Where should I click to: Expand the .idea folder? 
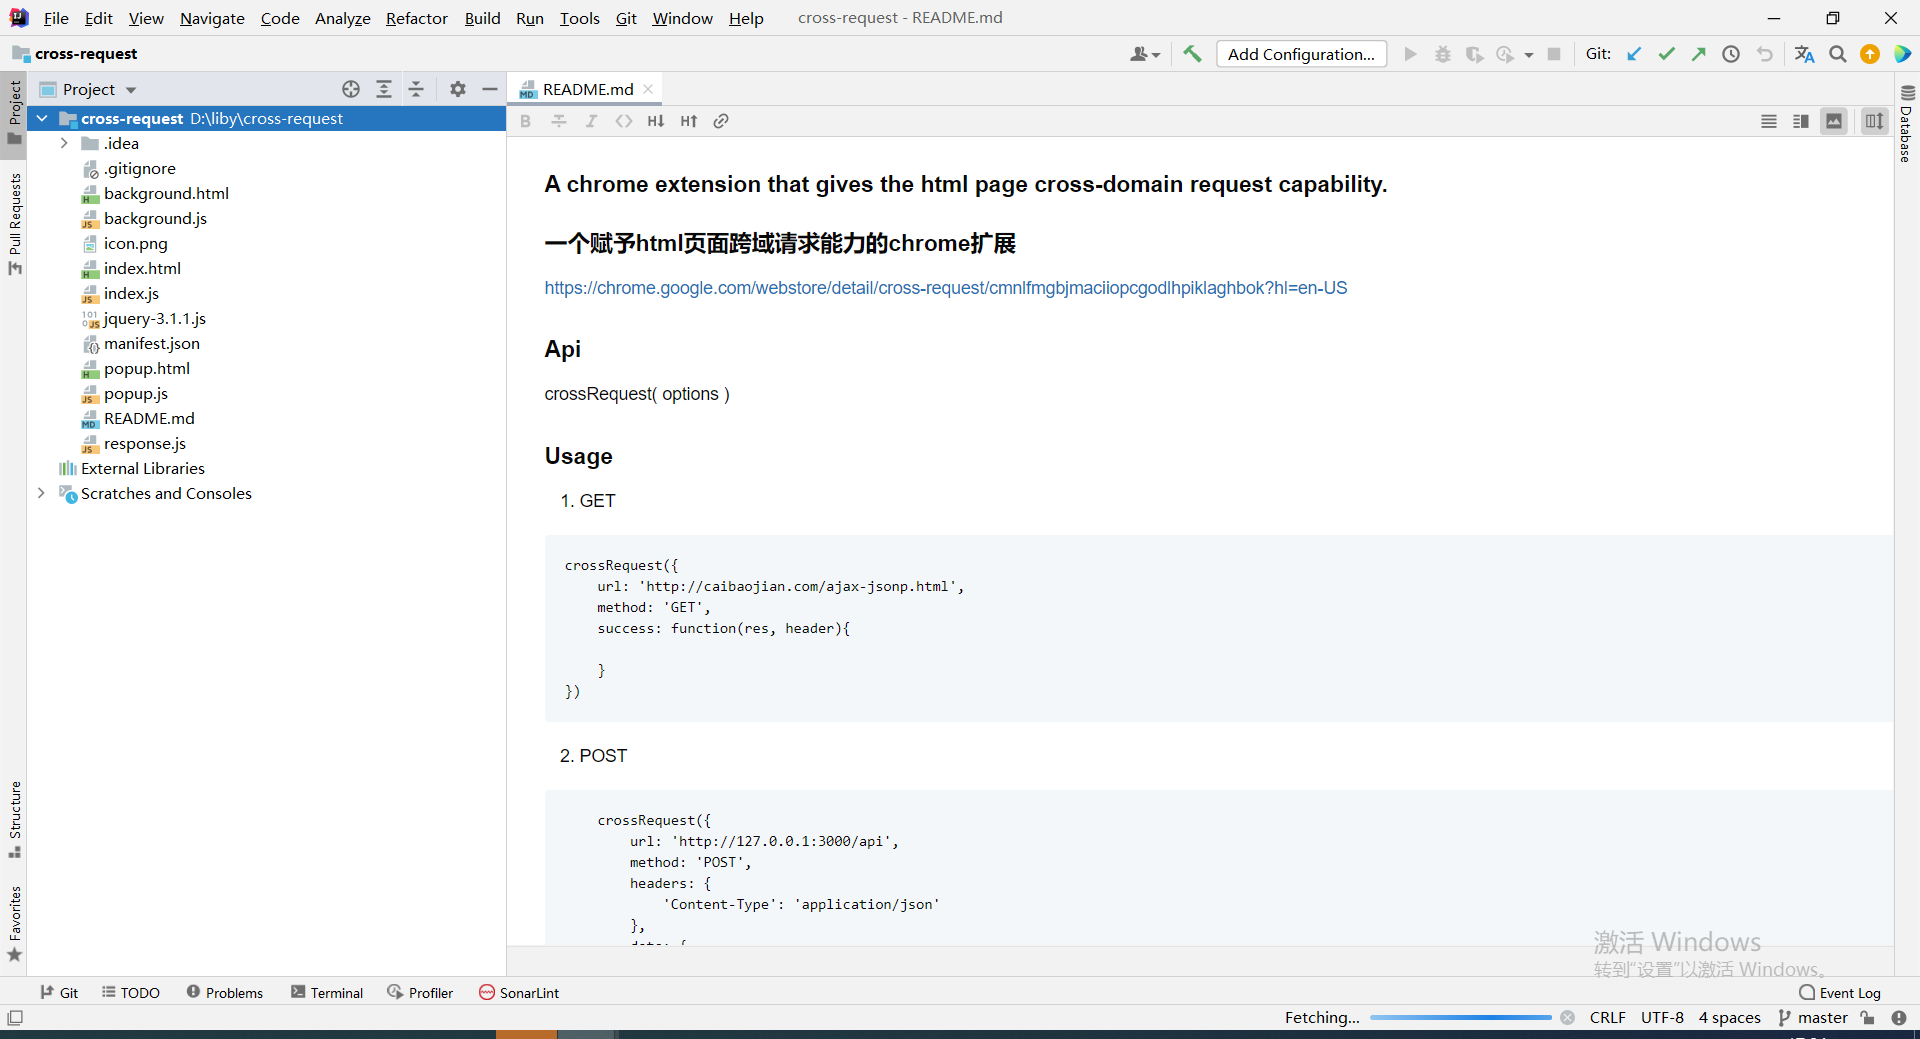coord(64,143)
